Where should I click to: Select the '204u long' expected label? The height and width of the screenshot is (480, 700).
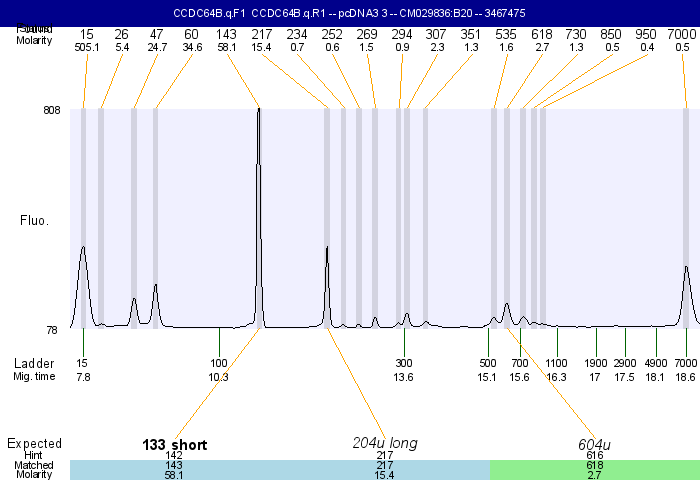385,443
